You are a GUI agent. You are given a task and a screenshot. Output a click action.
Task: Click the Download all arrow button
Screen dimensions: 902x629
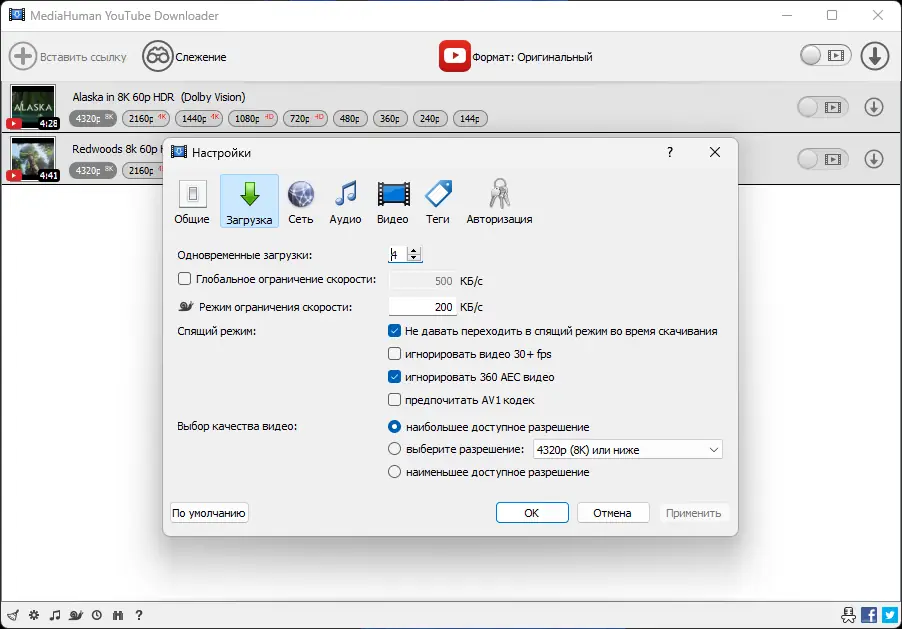[x=874, y=56]
